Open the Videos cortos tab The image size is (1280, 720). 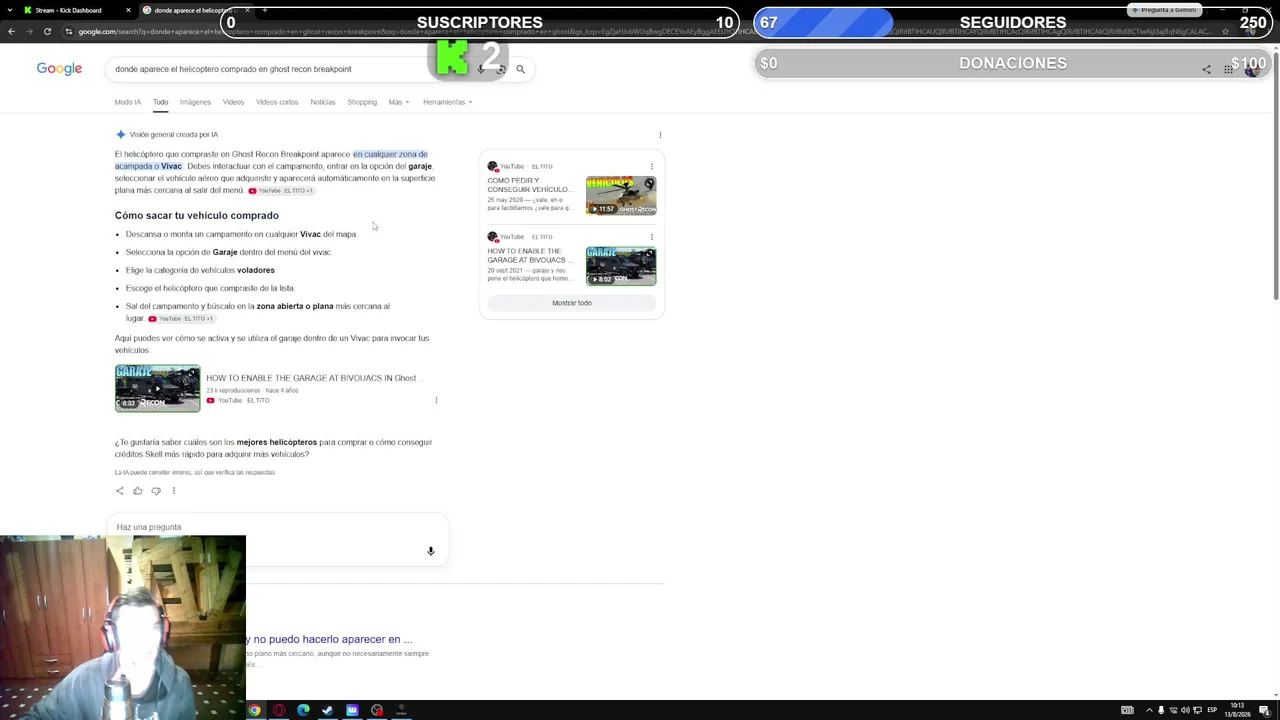[x=277, y=102]
